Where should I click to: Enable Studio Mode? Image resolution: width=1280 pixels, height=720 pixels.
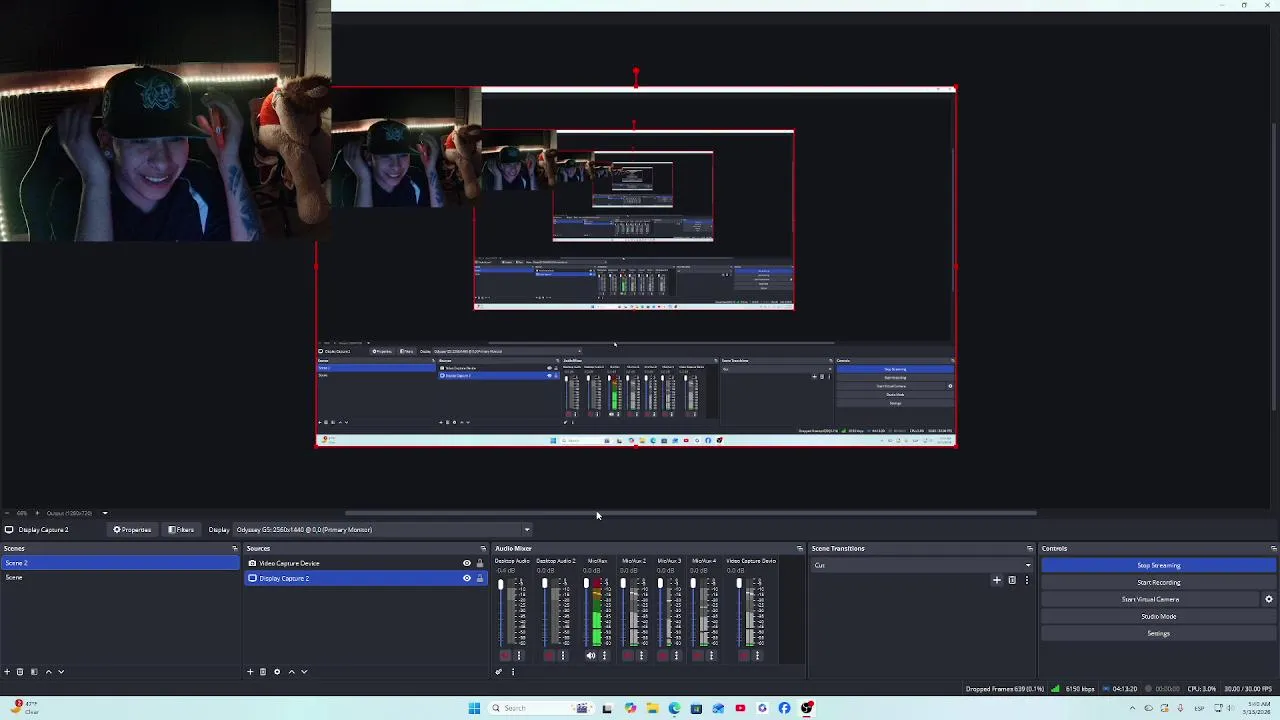(1158, 616)
